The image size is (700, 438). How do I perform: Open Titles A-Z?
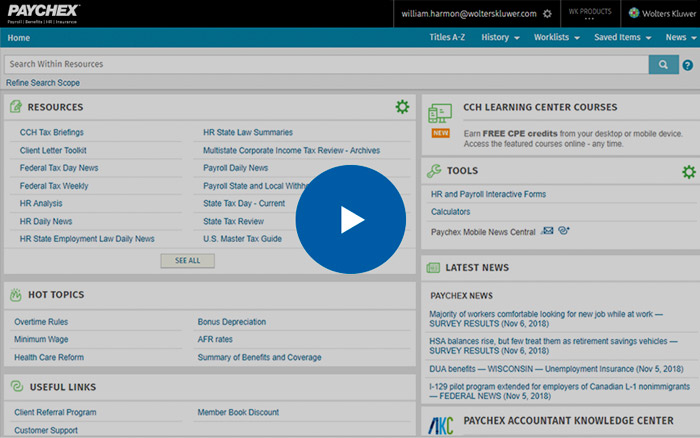[x=447, y=38]
